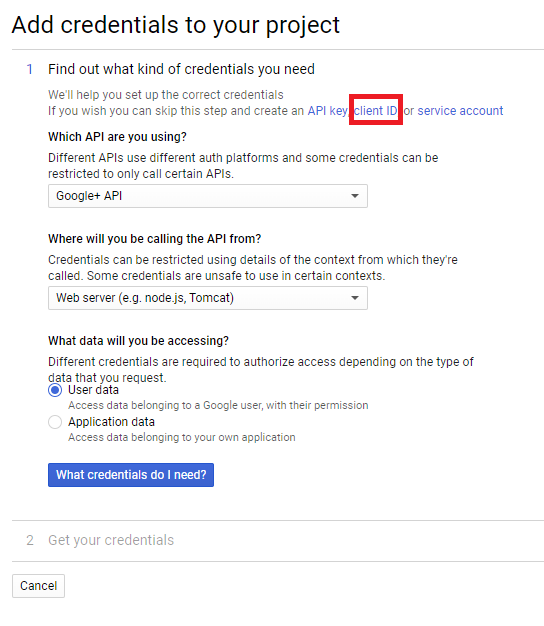Click the step 2 number indicator

[x=30, y=540]
